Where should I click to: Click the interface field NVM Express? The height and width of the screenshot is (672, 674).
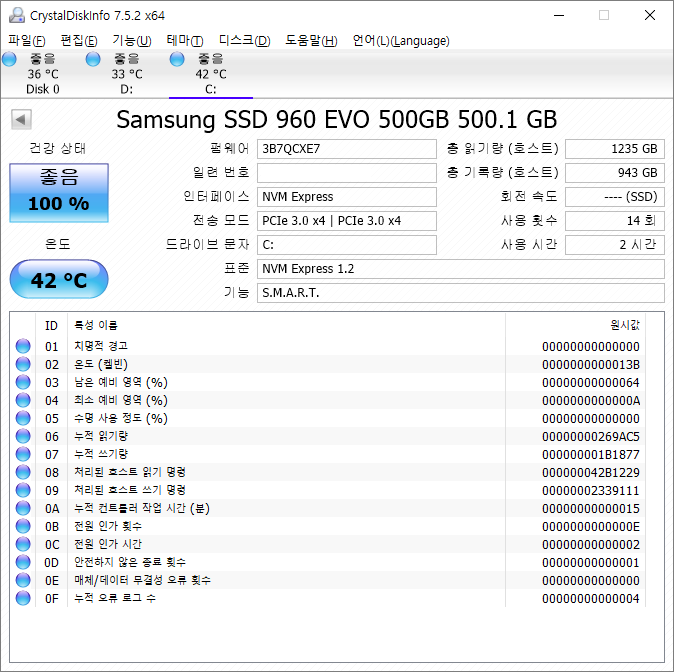coord(347,197)
